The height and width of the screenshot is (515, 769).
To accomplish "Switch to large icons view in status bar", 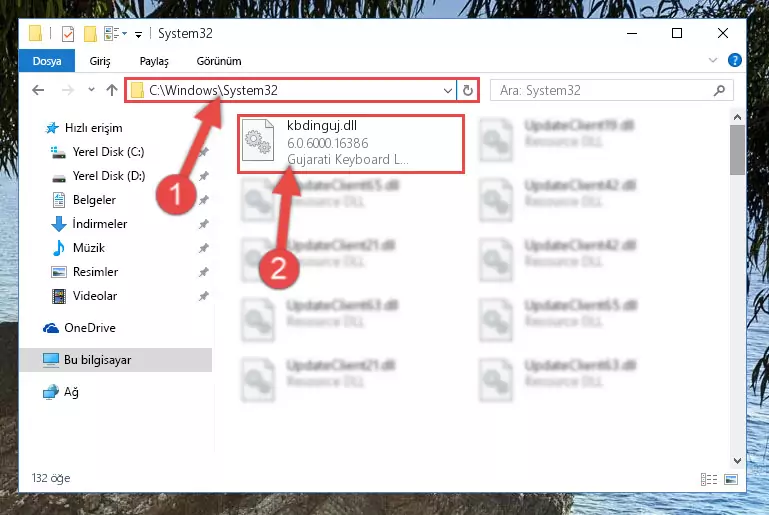I will point(731,479).
